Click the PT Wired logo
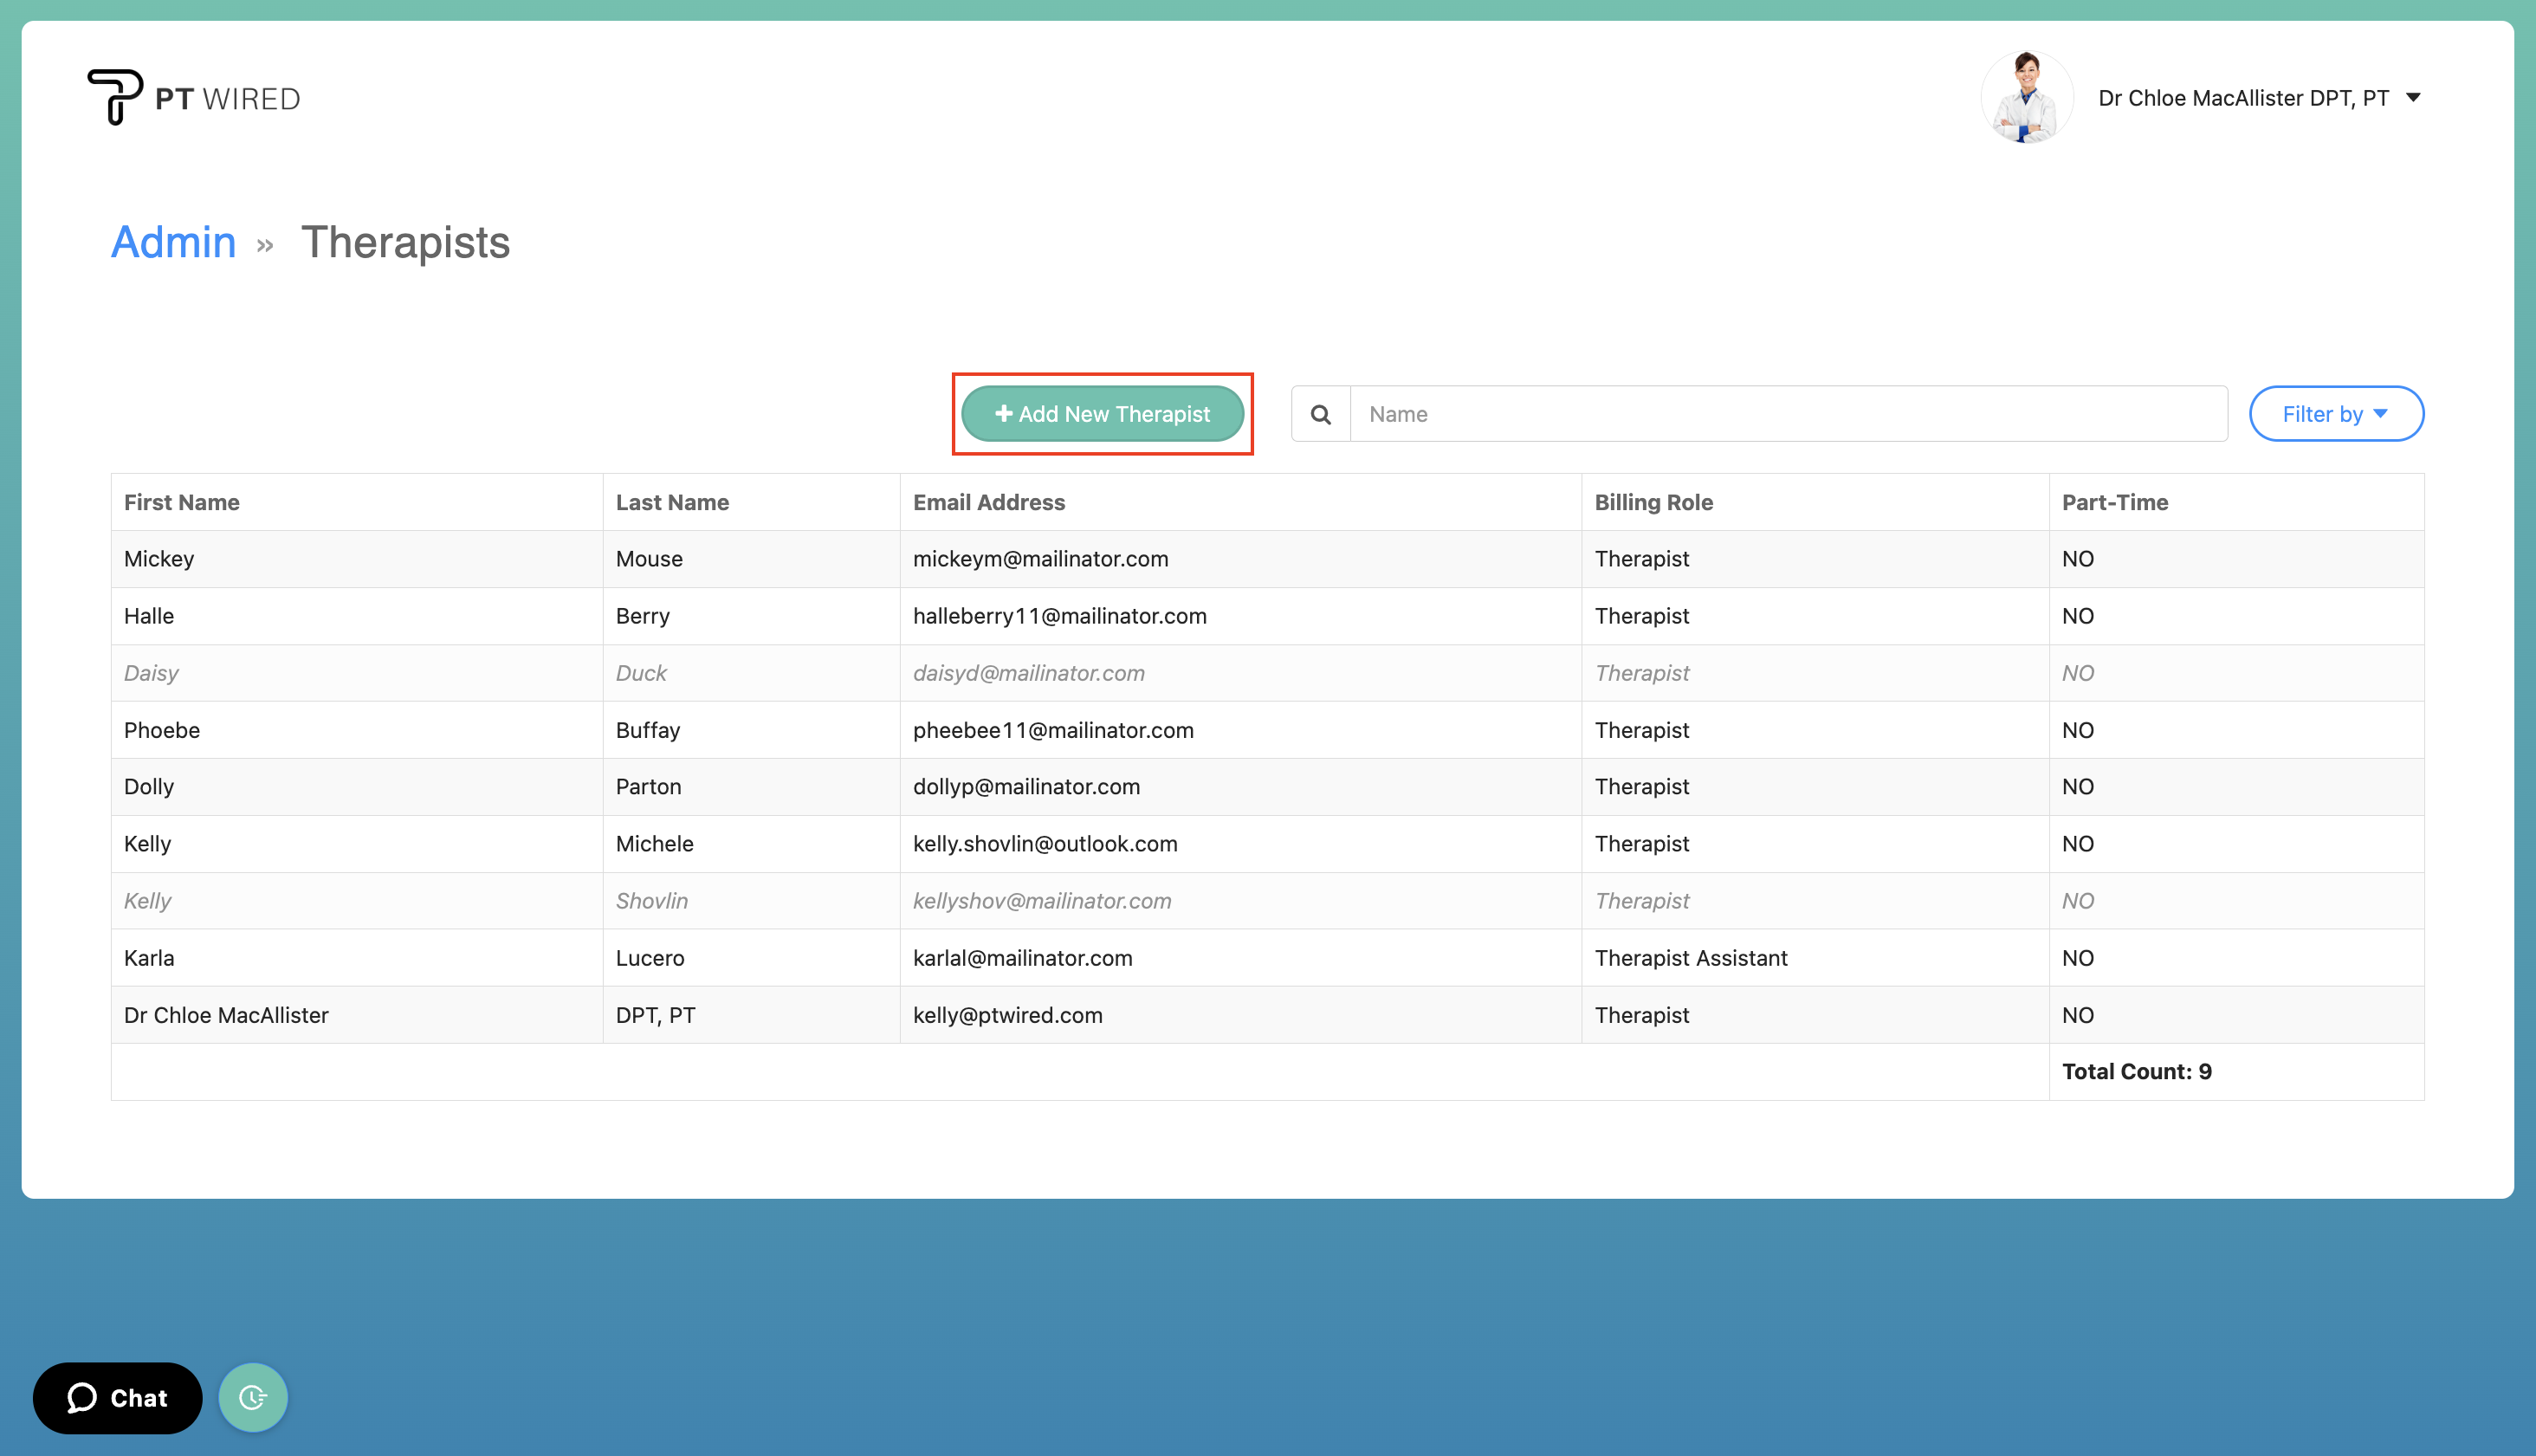This screenshot has height=1456, width=2536. (x=194, y=97)
